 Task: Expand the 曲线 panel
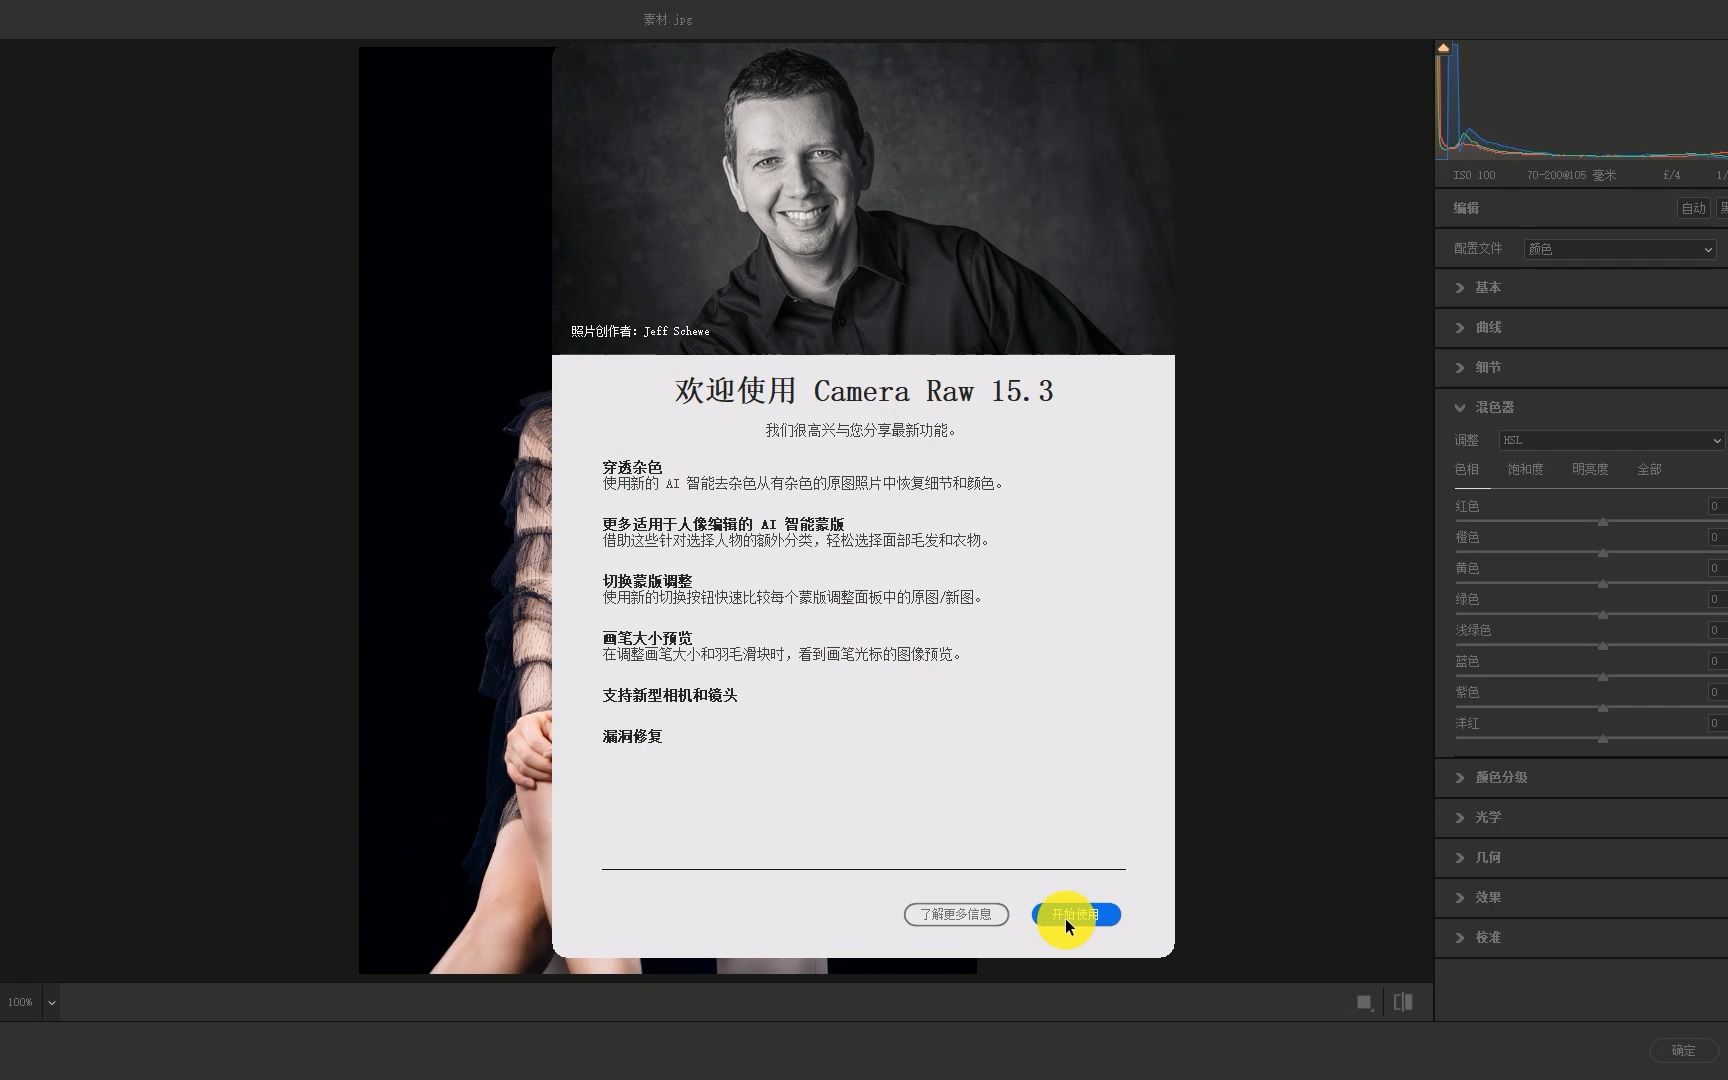(x=1488, y=327)
